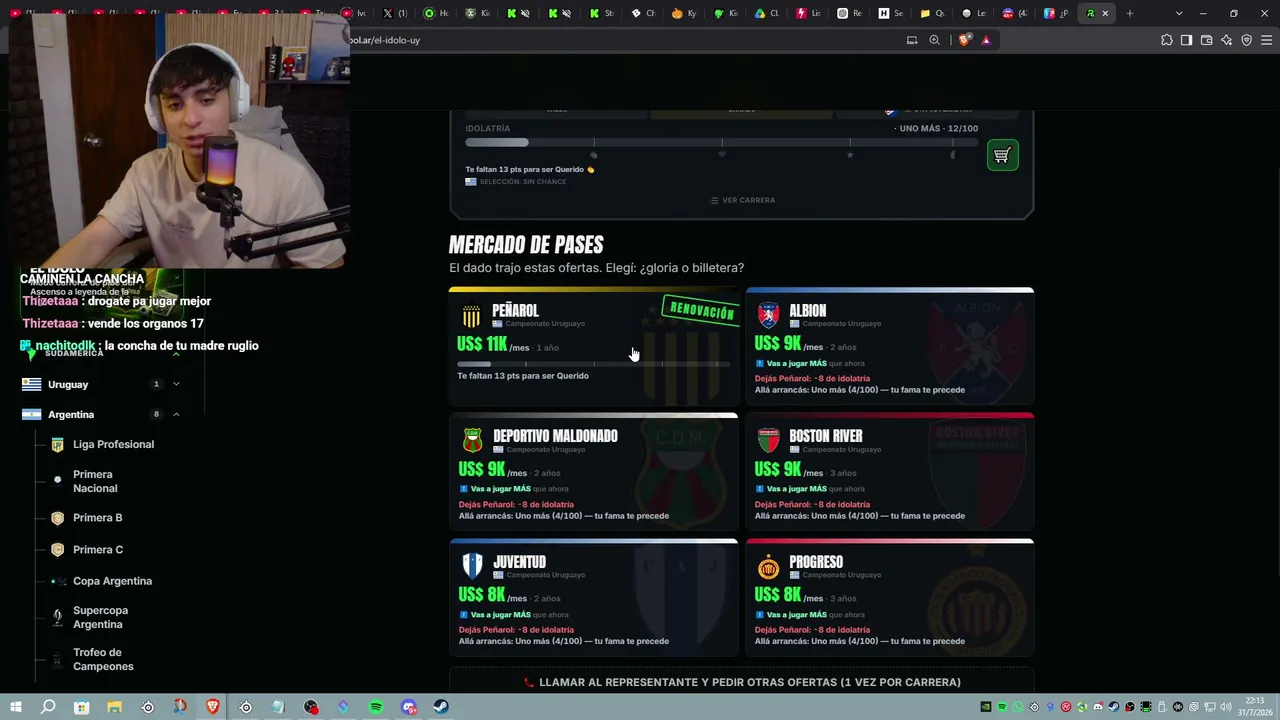The height and width of the screenshot is (720, 1280).
Task: Click the Juventud club crest
Action: coord(472,566)
